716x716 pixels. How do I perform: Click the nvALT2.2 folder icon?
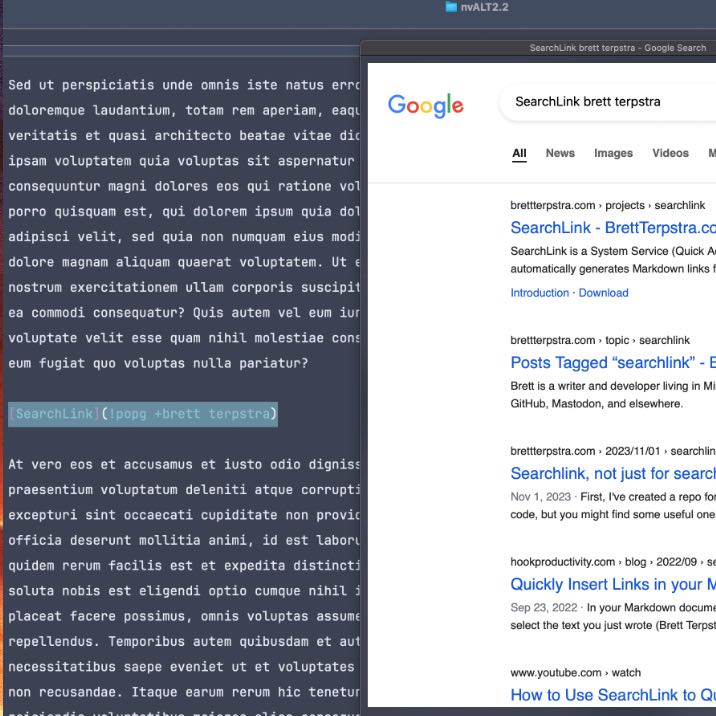pyautogui.click(x=451, y=7)
